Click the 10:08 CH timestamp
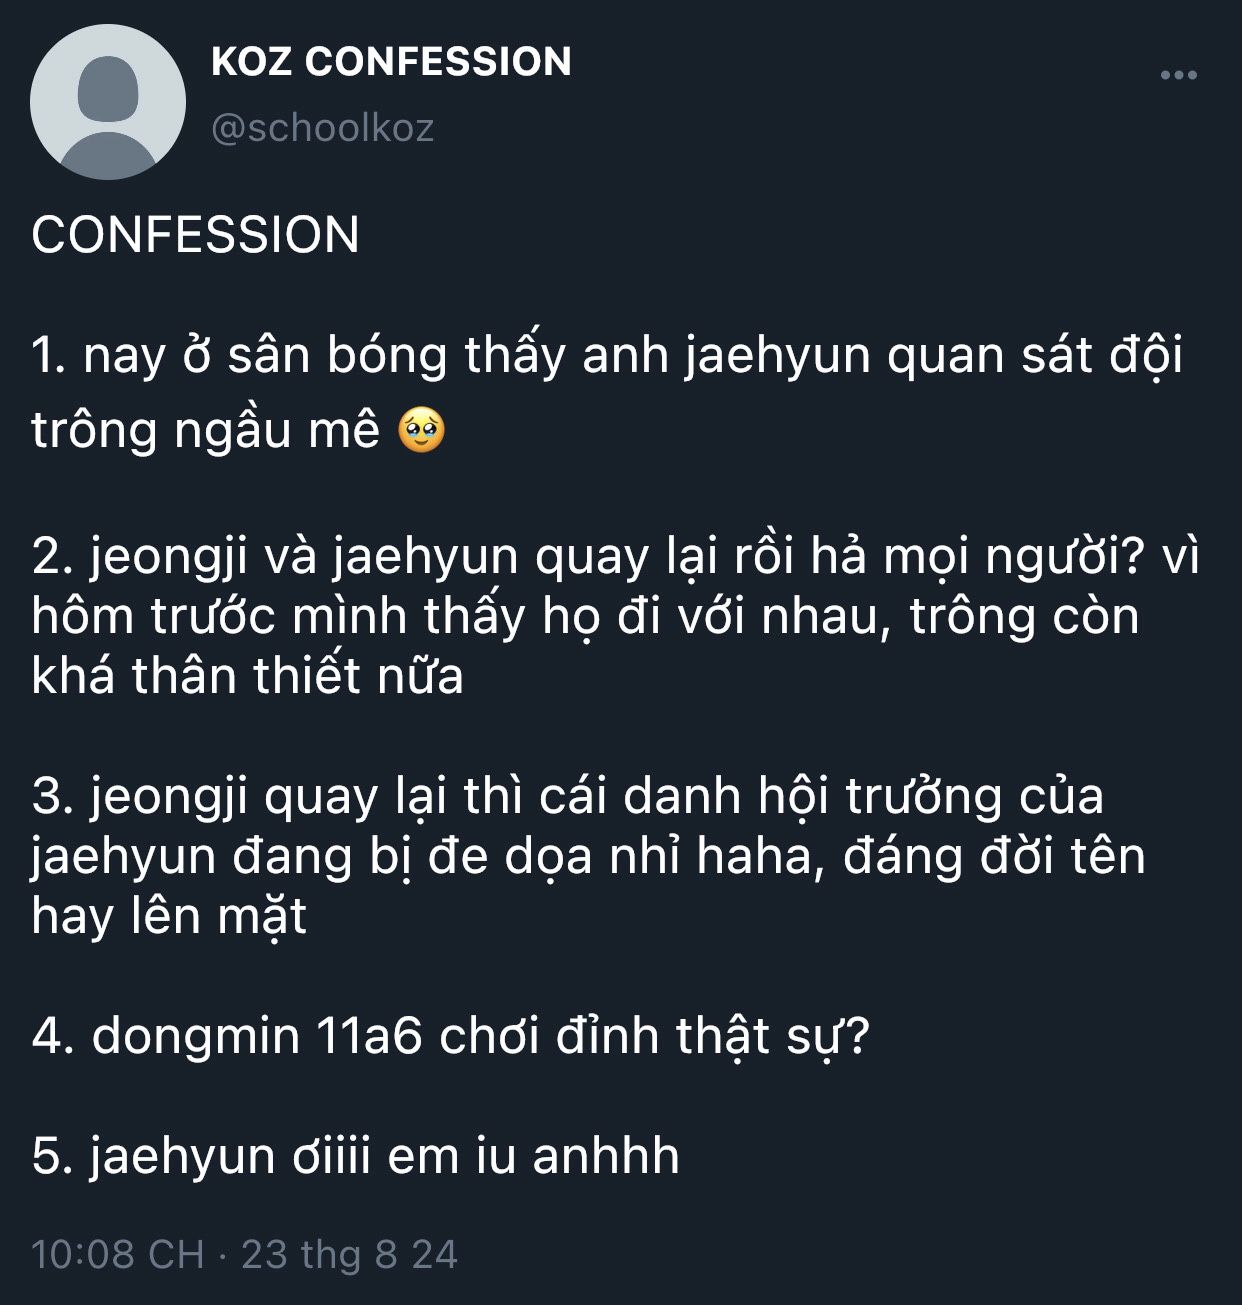The height and width of the screenshot is (1305, 1242). (118, 1254)
